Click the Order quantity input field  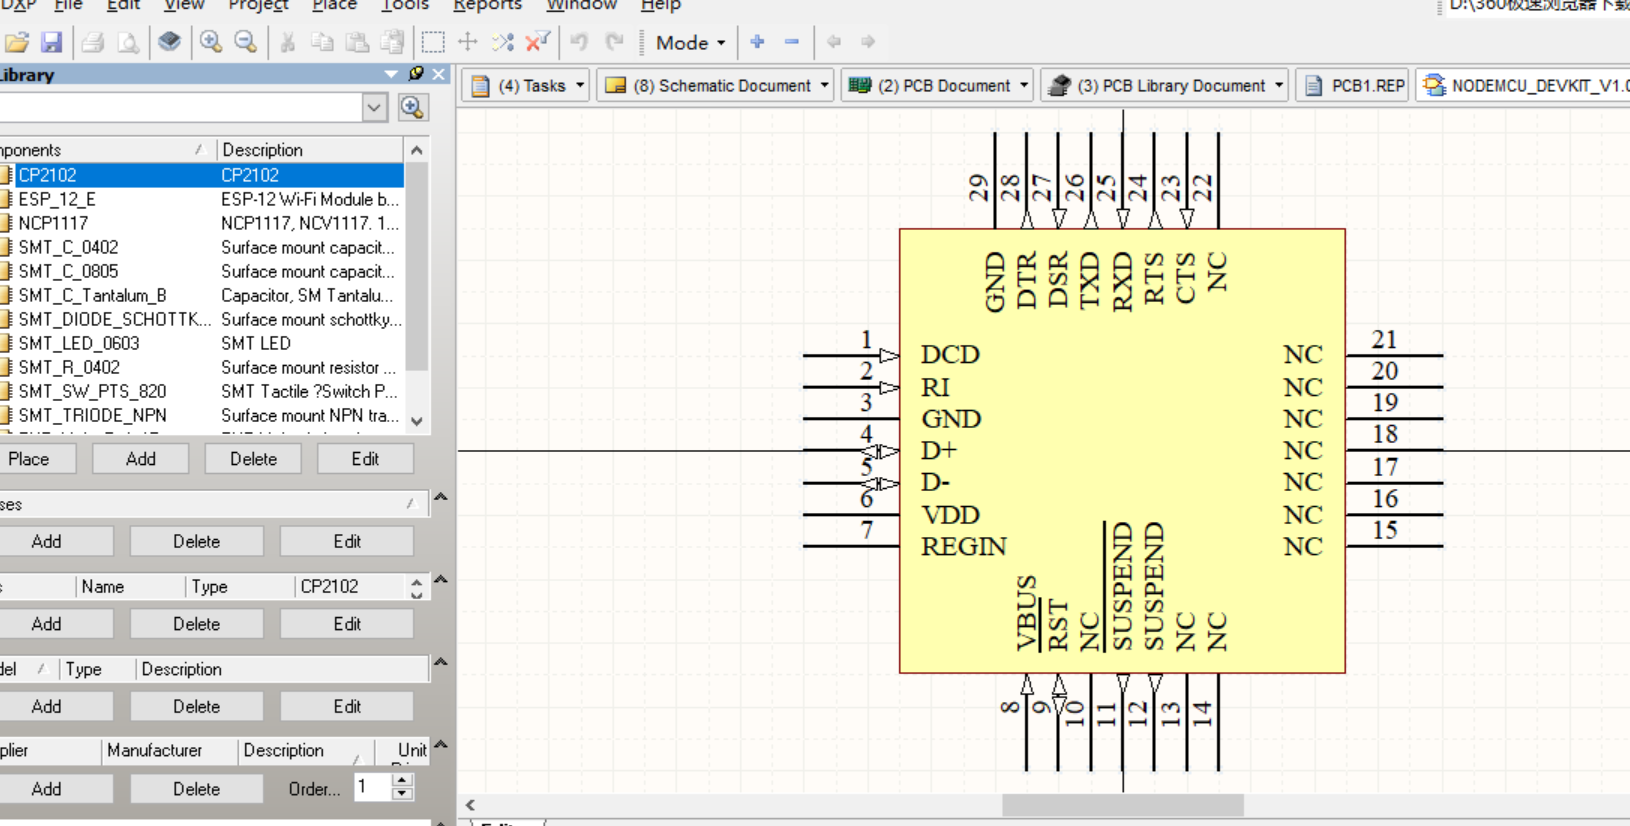tap(372, 788)
